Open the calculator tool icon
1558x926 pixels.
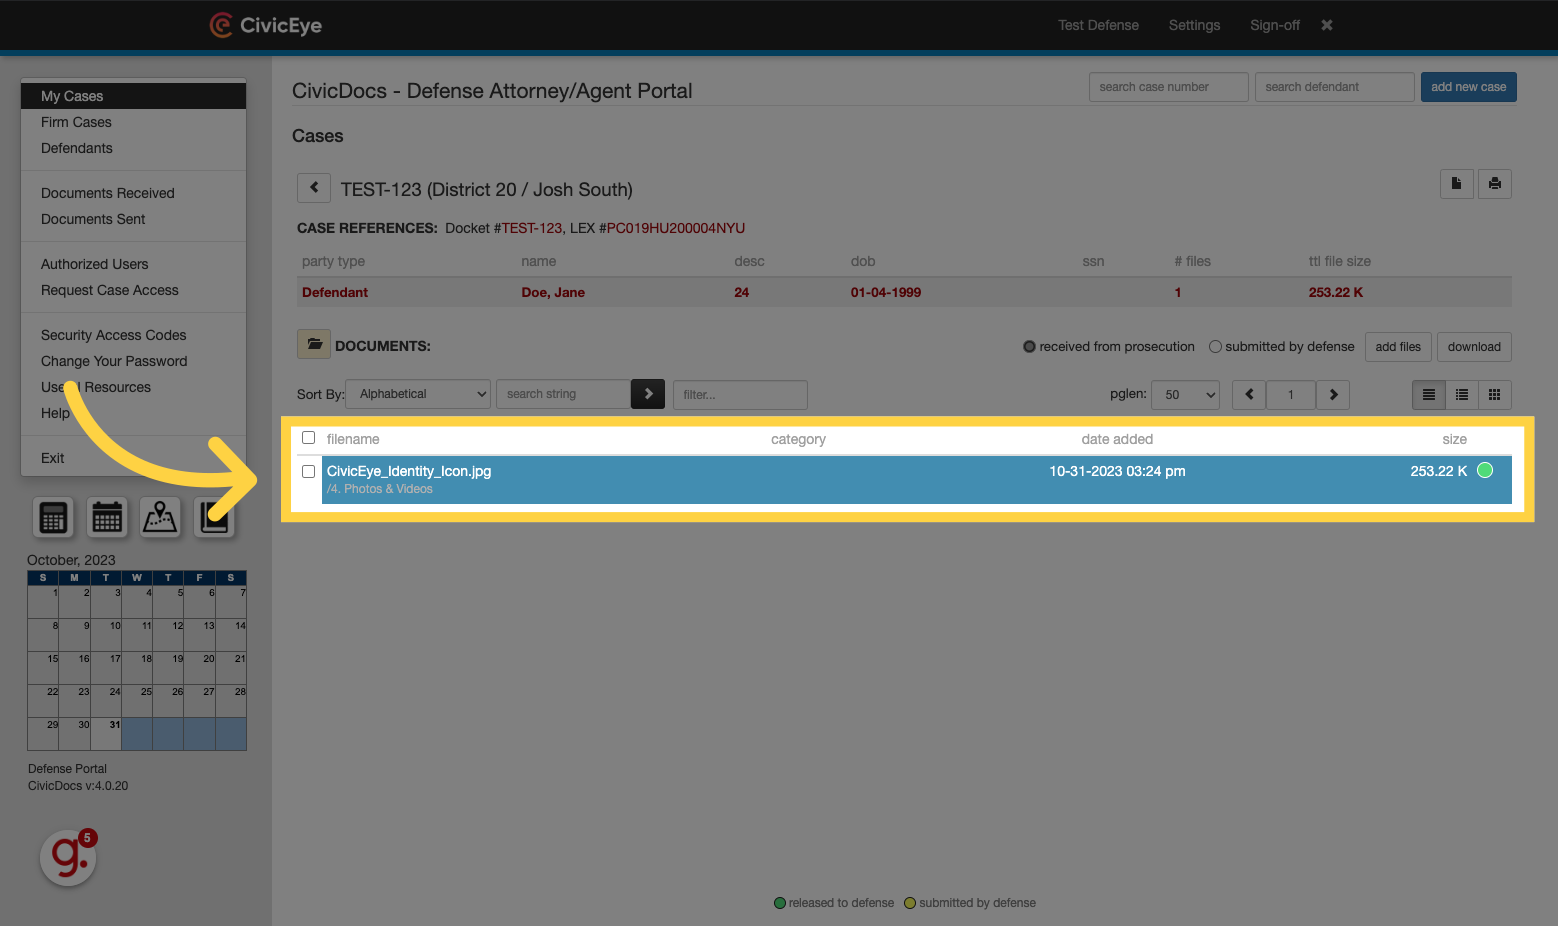53,518
